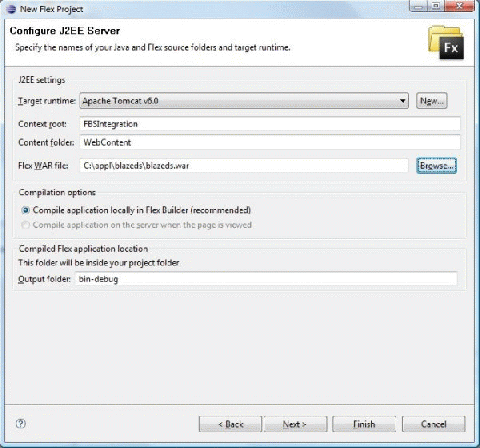Image resolution: width=480 pixels, height=448 pixels.
Task: Open the Apache Tomcat v6.0 combo box
Action: coord(244,101)
